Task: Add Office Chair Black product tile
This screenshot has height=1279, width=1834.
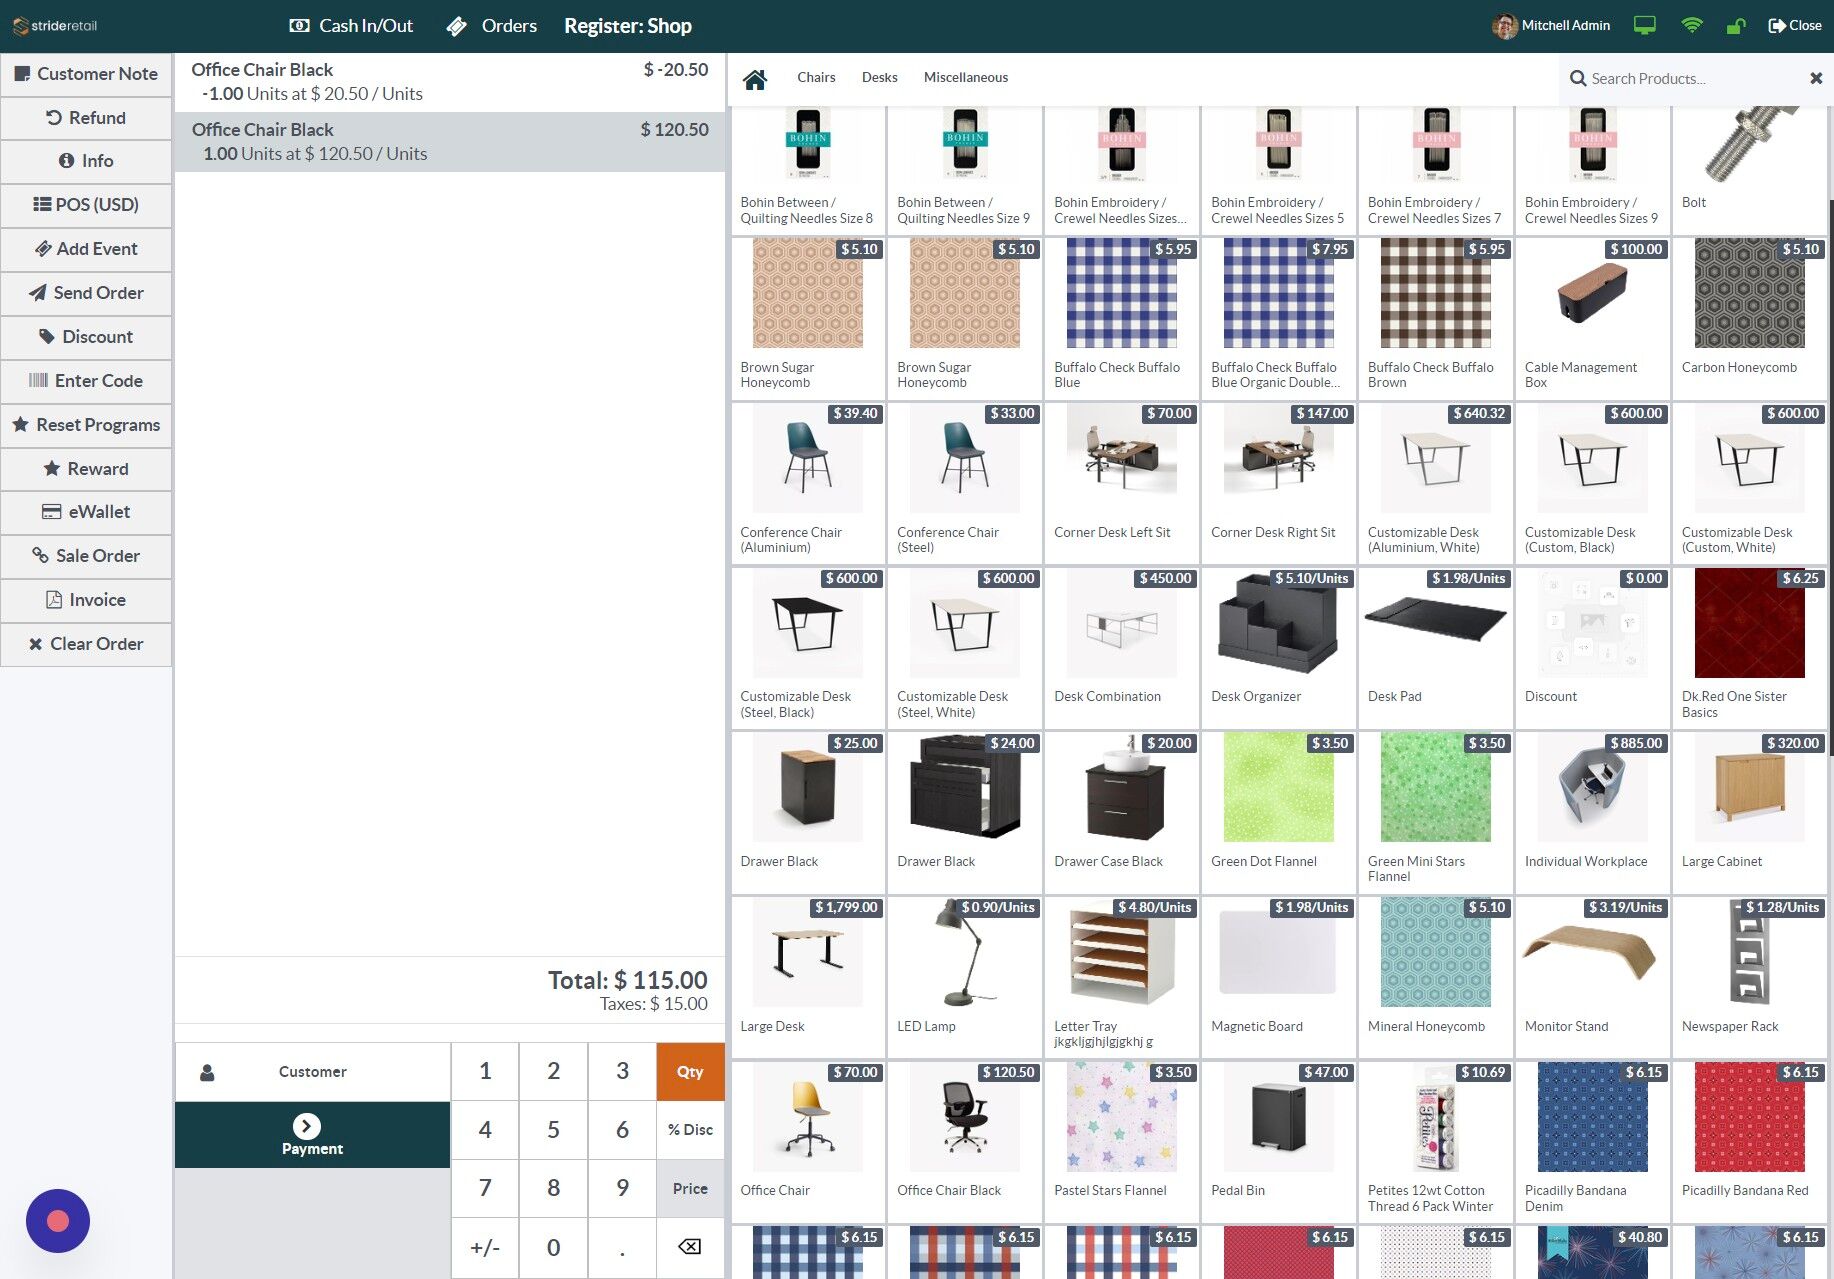Action: click(965, 1142)
